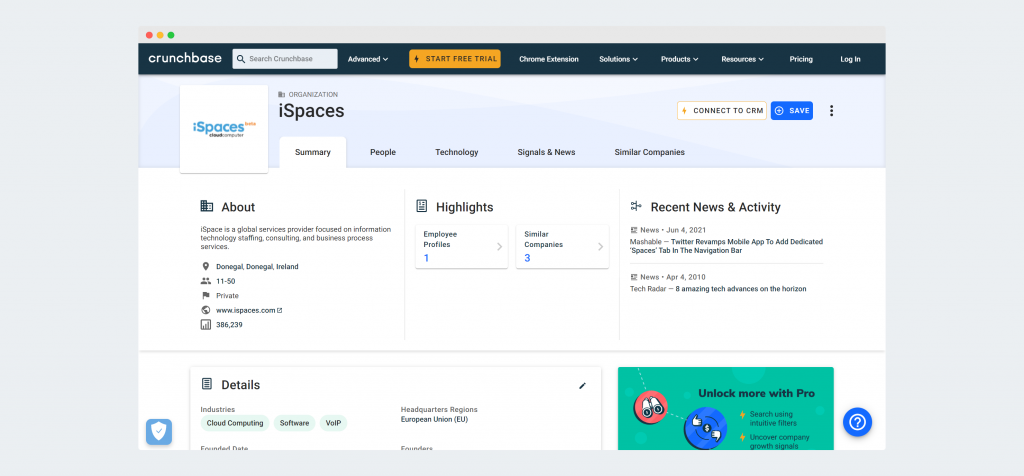Click the 386,239 rank value
This screenshot has height=476, width=1024.
(x=229, y=325)
